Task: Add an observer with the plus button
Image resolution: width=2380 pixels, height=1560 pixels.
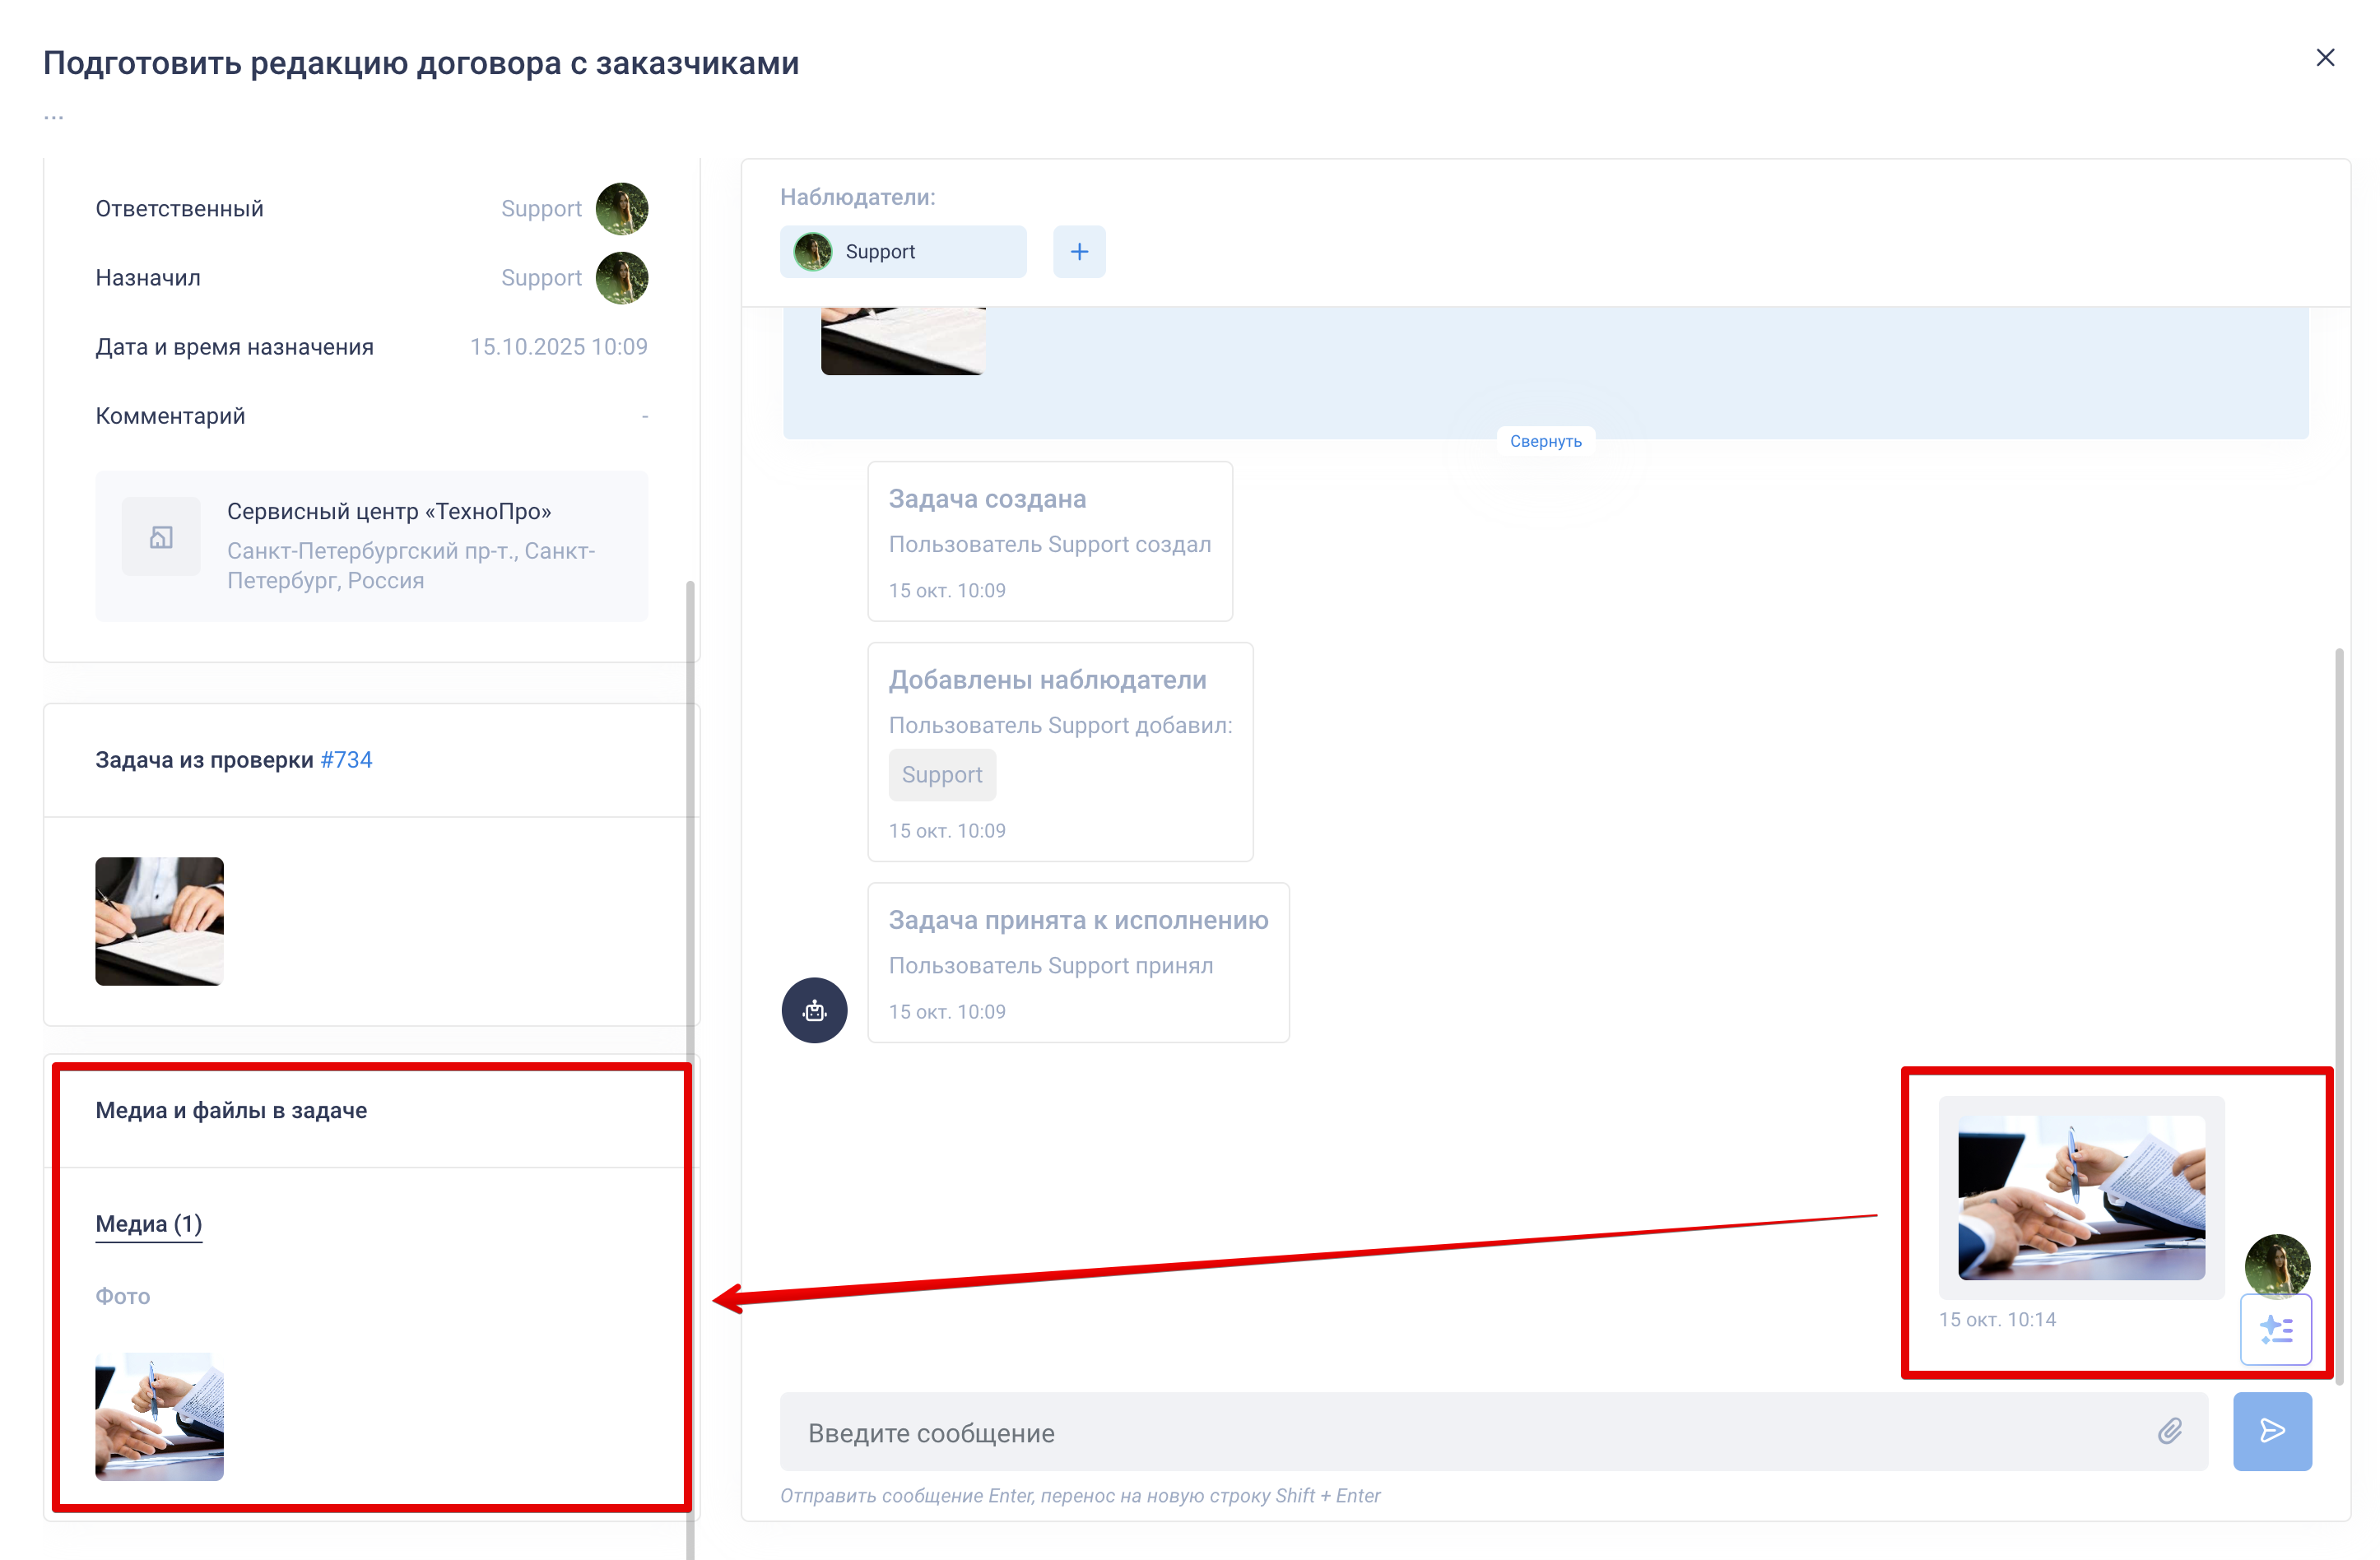Action: (1079, 252)
